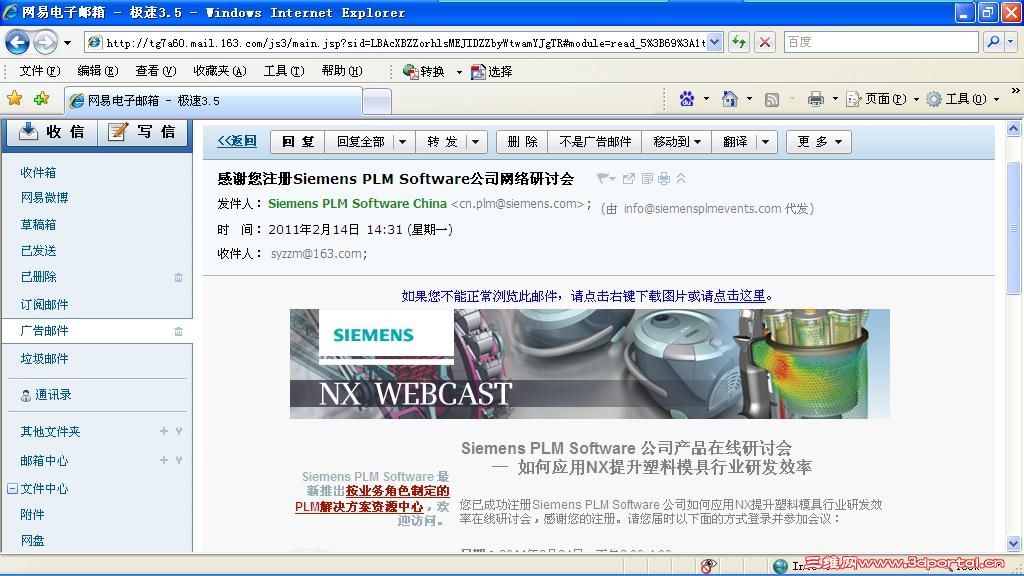Click the 回复 reply button

298,142
